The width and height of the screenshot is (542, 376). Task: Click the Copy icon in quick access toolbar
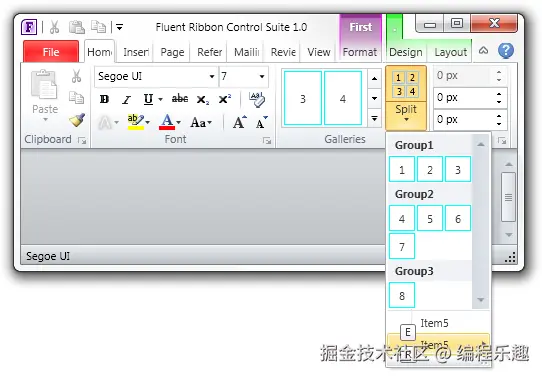pyautogui.click(x=99, y=27)
